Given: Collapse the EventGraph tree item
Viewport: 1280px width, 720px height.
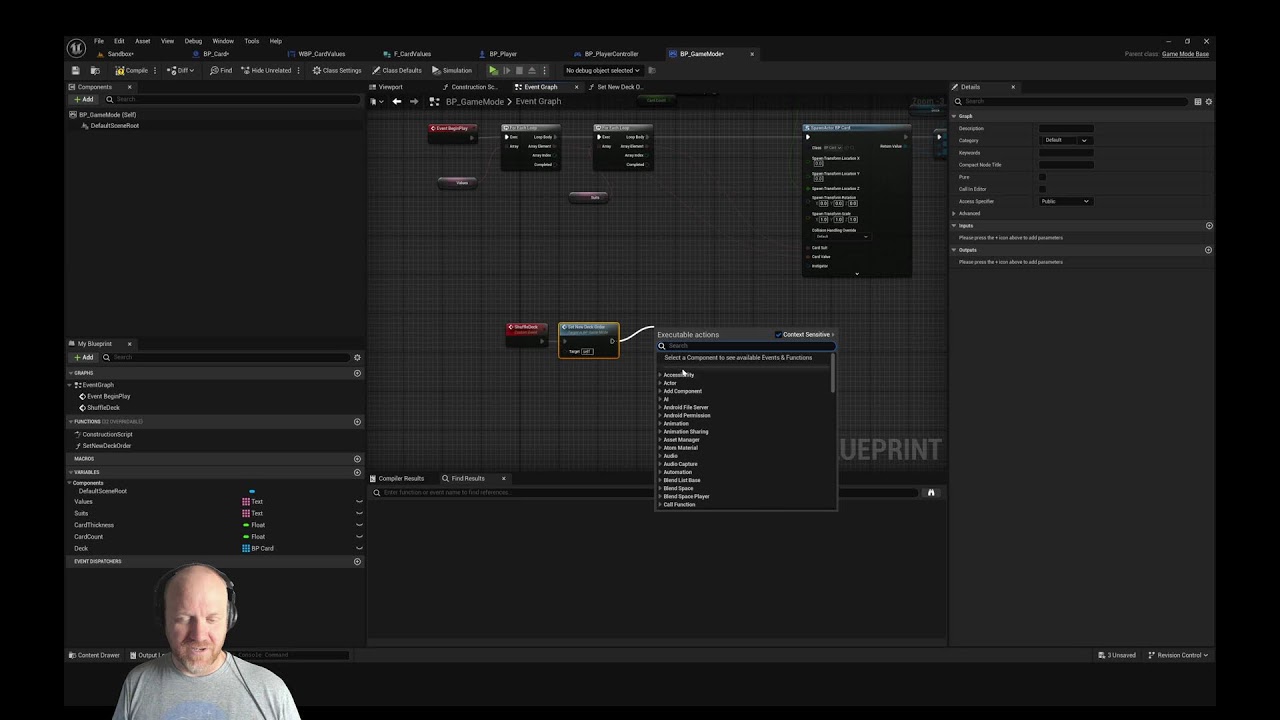Looking at the screenshot, I should pos(70,385).
